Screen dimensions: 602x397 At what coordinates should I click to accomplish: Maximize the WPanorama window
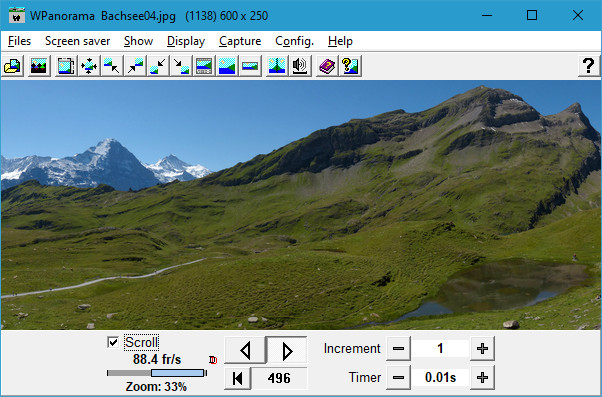[532, 15]
